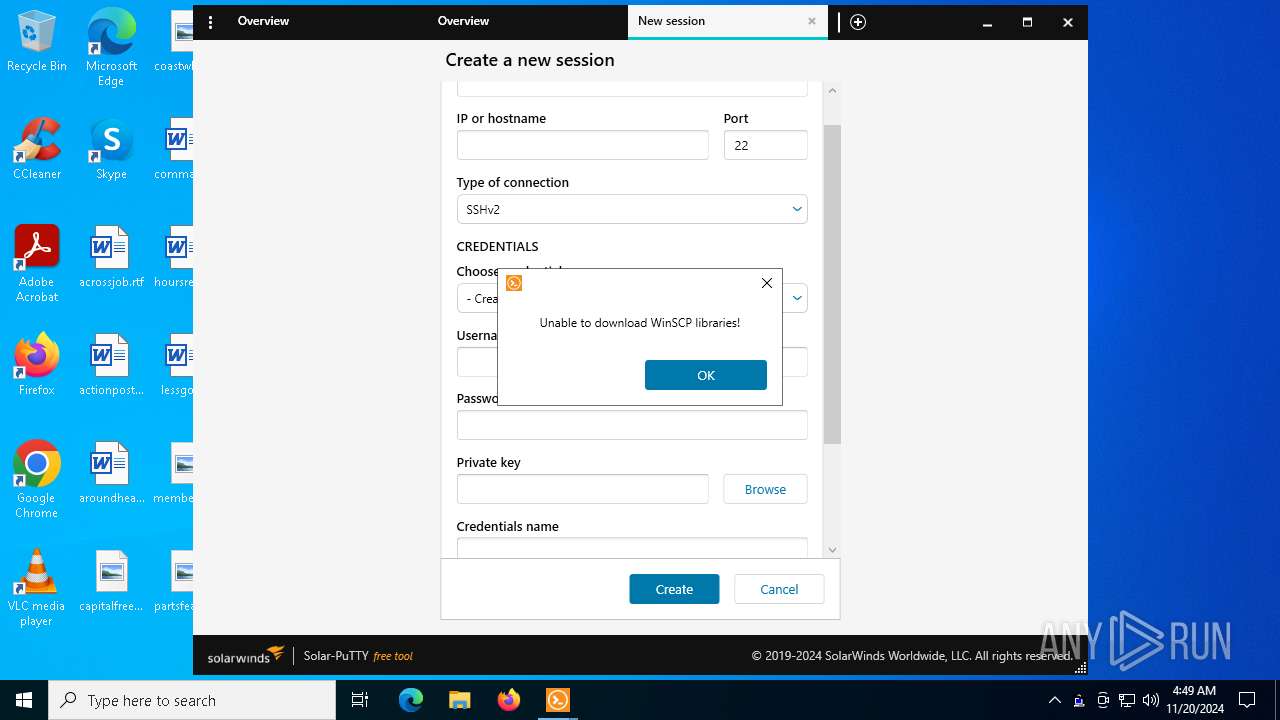1280x720 pixels.
Task: Click the 'Unable to download WinSCP libraries!' message
Action: pyautogui.click(x=640, y=323)
